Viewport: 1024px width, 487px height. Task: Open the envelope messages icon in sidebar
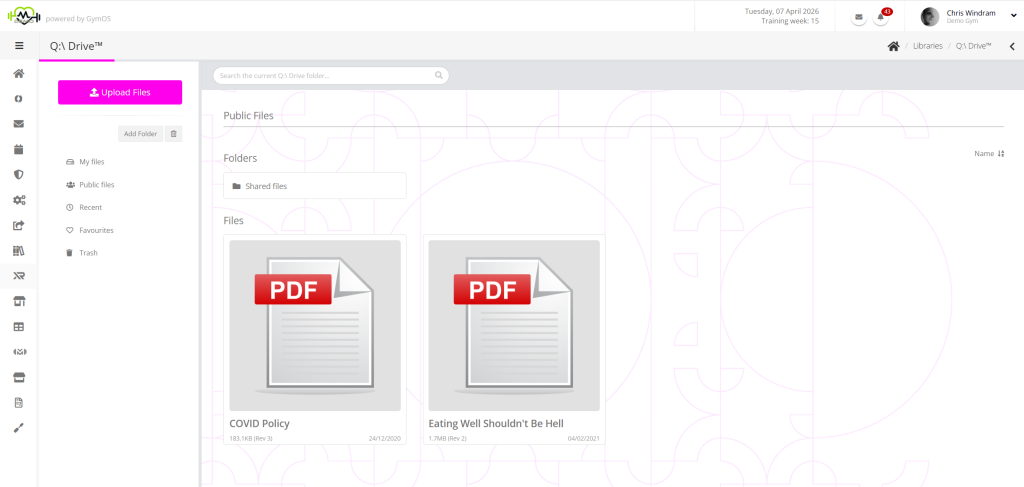18,124
